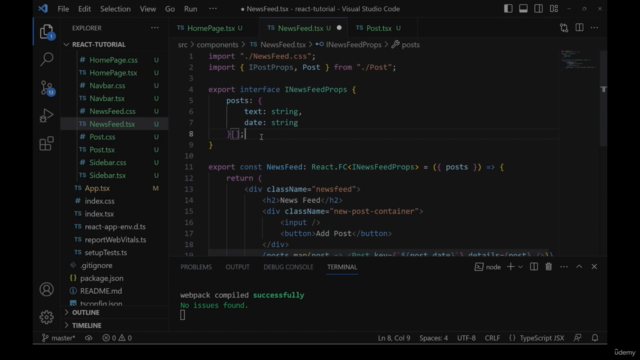
Task: Switch to OUTPUT panel tab
Action: pyautogui.click(x=238, y=267)
